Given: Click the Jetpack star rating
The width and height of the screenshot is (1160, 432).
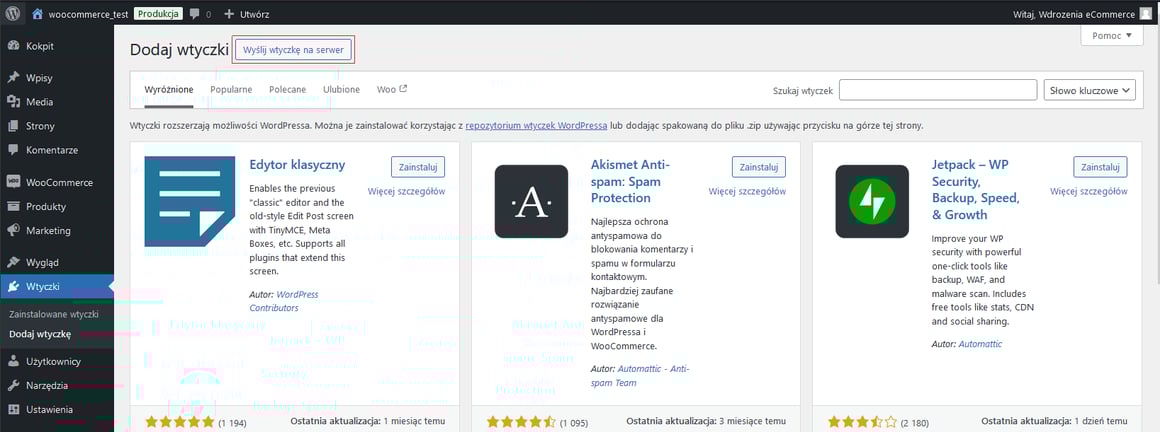Looking at the screenshot, I should (x=862, y=422).
